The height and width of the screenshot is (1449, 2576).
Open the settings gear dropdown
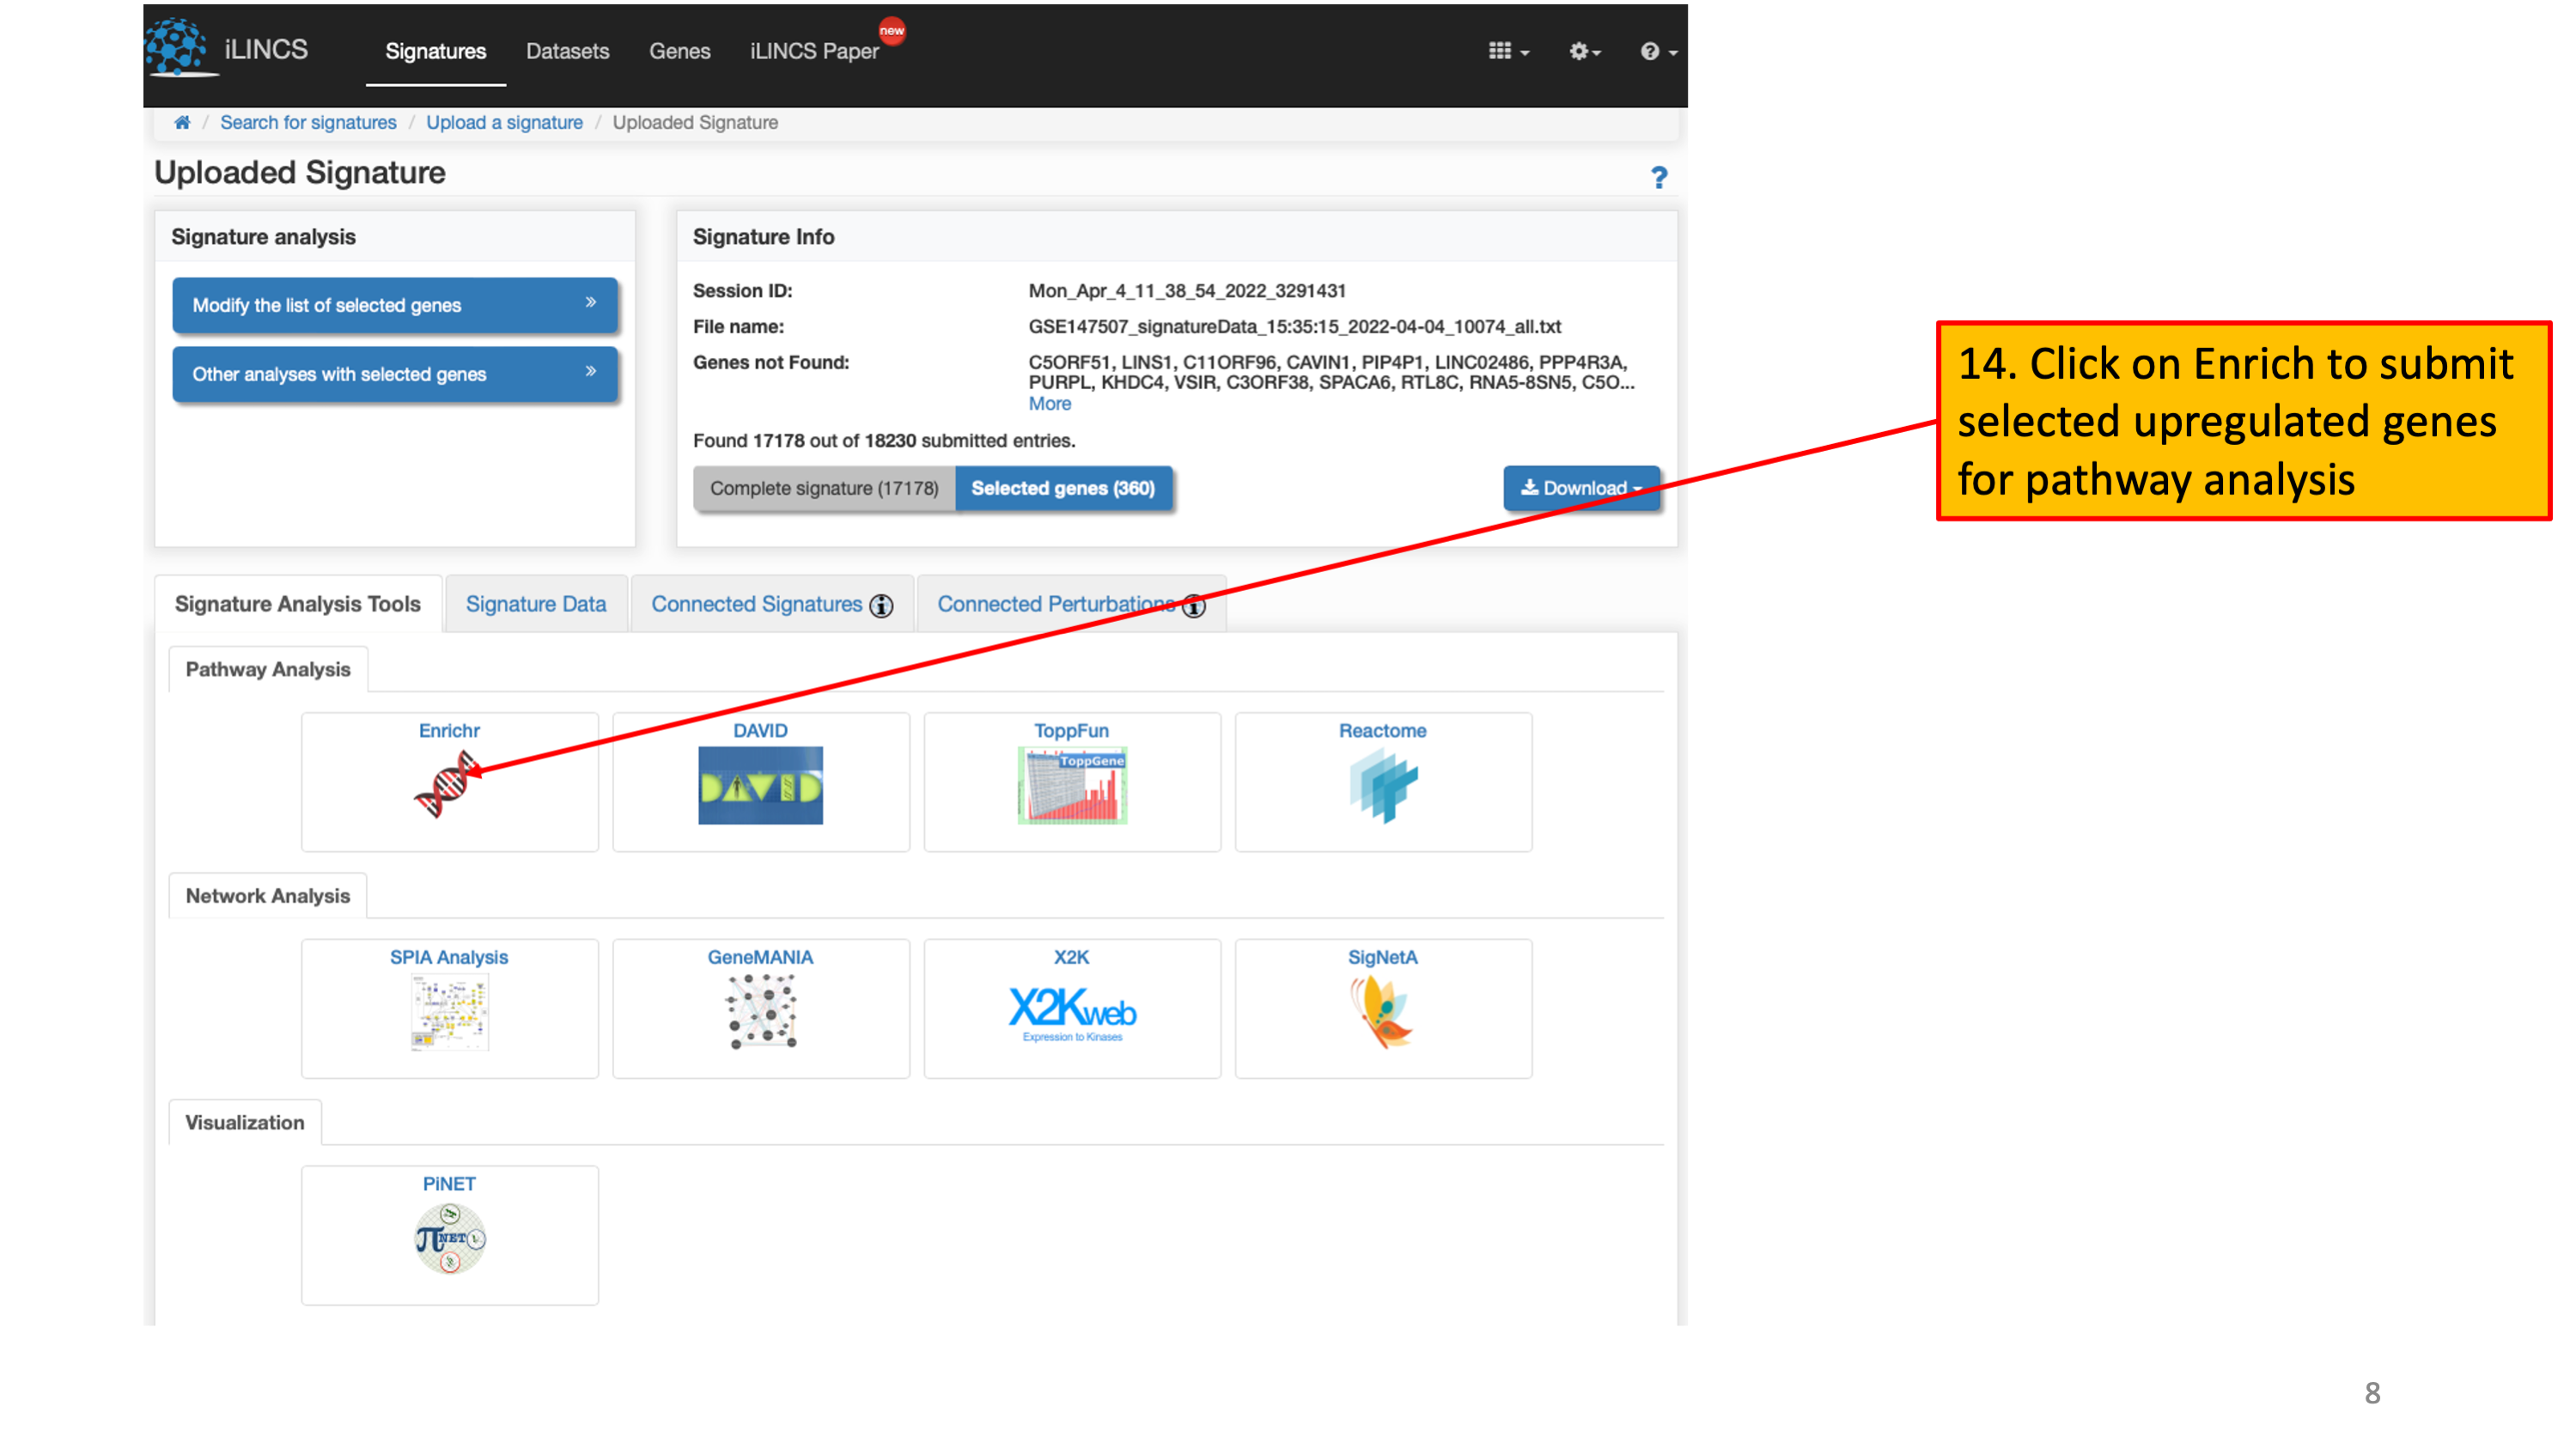tap(1584, 52)
